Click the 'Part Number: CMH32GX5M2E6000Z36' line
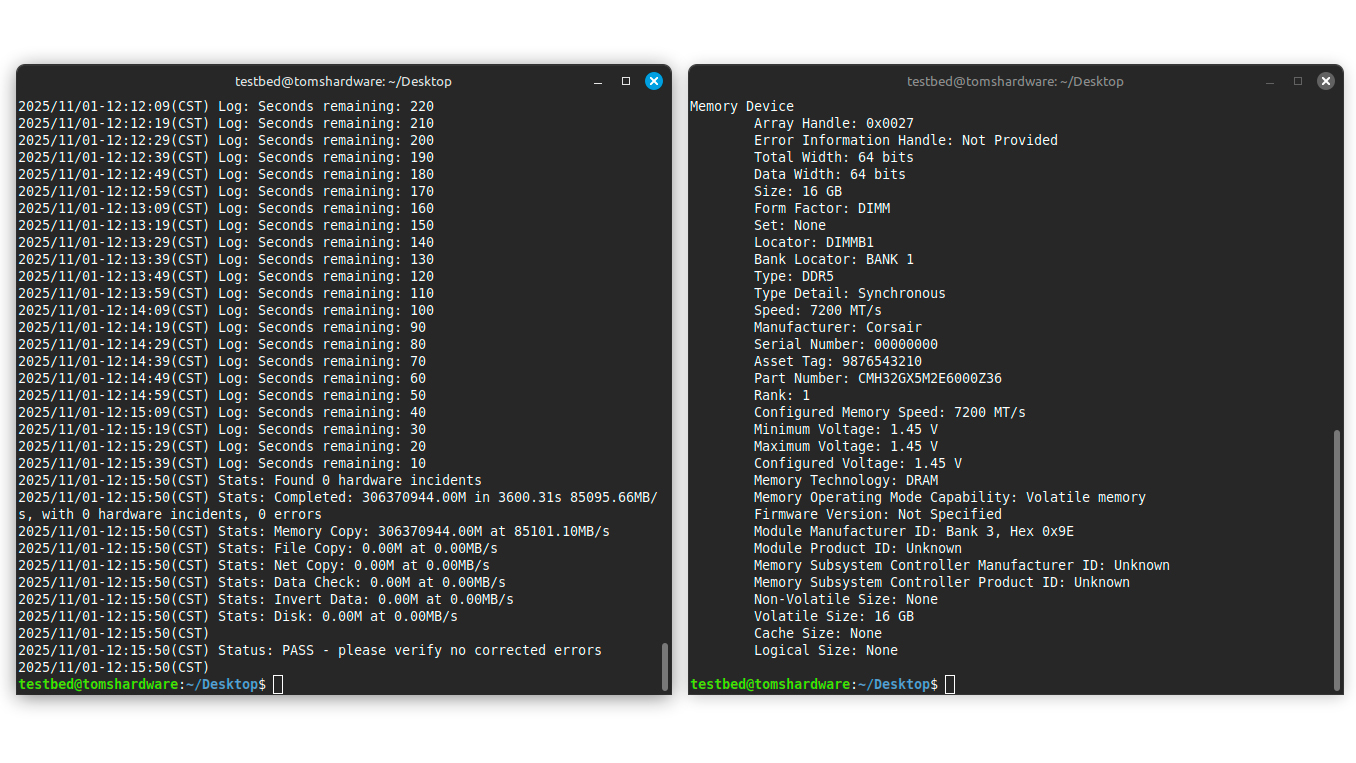Screen dimensions: 1356x763 pos(878,378)
